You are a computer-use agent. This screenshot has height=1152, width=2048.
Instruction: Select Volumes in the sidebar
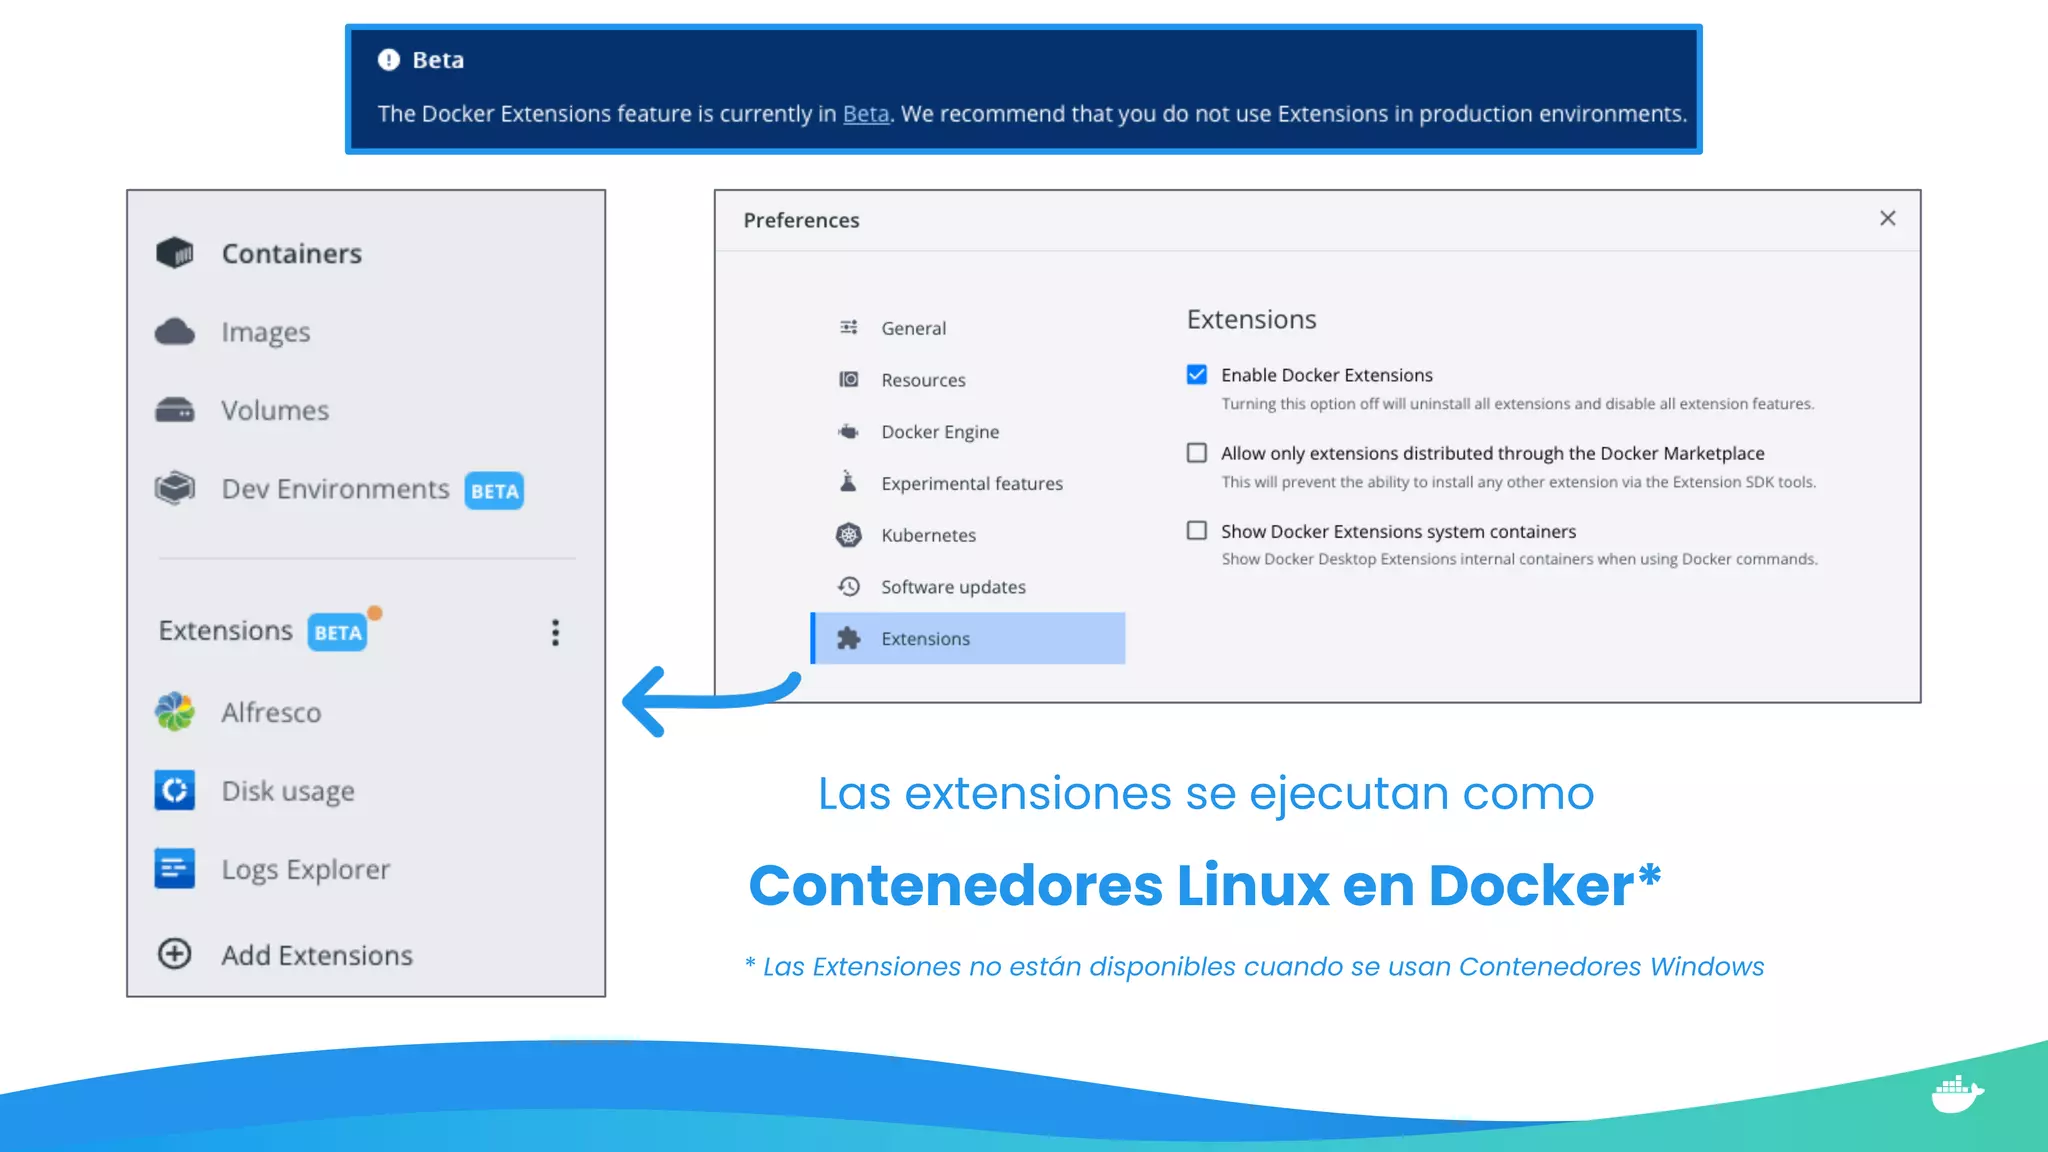275,410
